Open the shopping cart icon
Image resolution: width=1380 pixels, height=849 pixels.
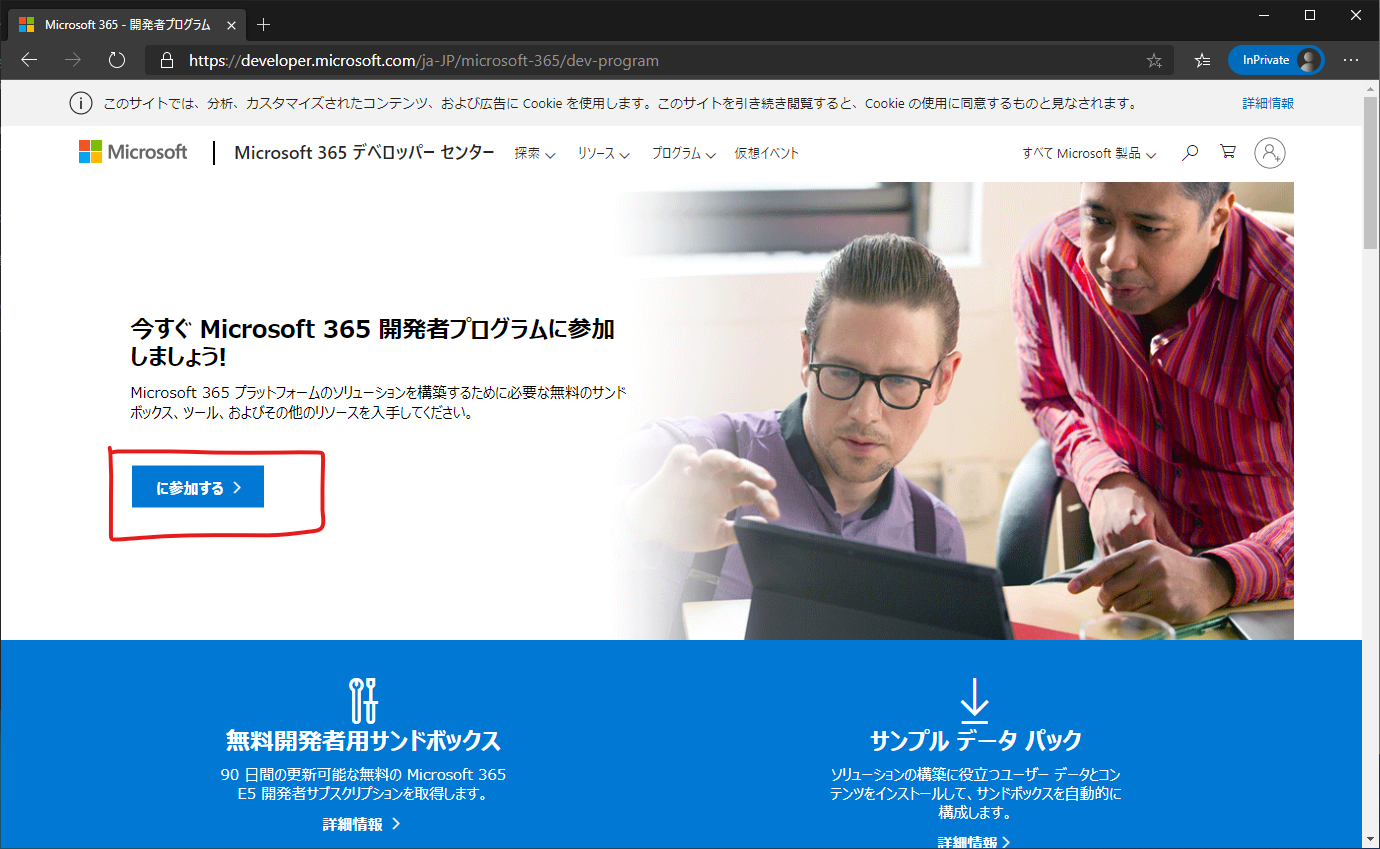1228,152
